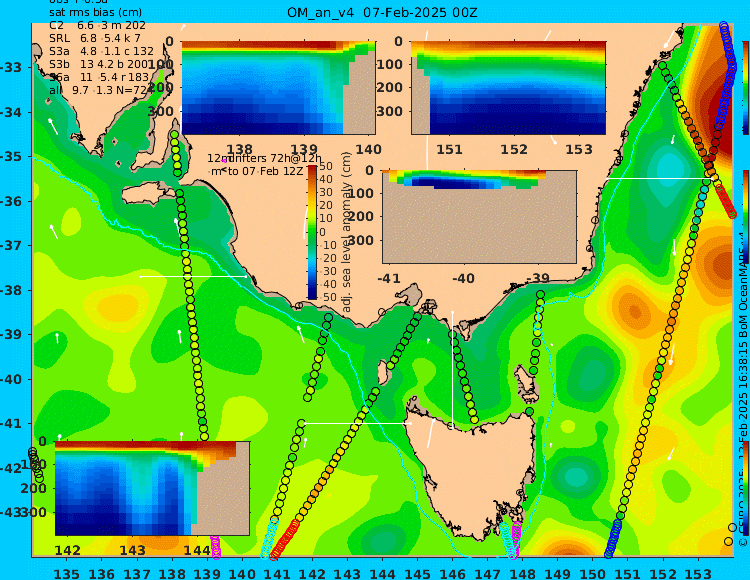Open the depth section inset spanning -41 to -39
This screenshot has width=750, height=580.
coord(479,217)
